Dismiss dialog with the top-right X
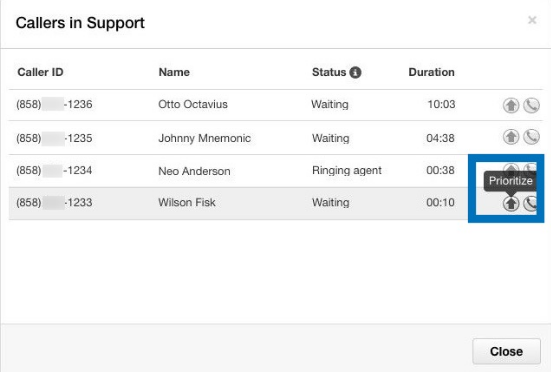The image size is (551, 372). 532,20
